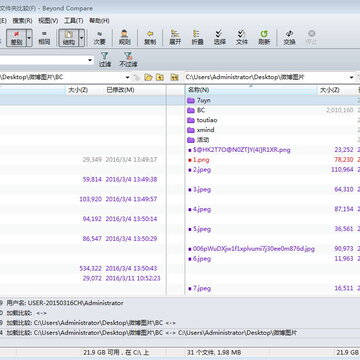The image size is (360, 360).
Task: Open right folder path history dropdown
Action: 351,77
